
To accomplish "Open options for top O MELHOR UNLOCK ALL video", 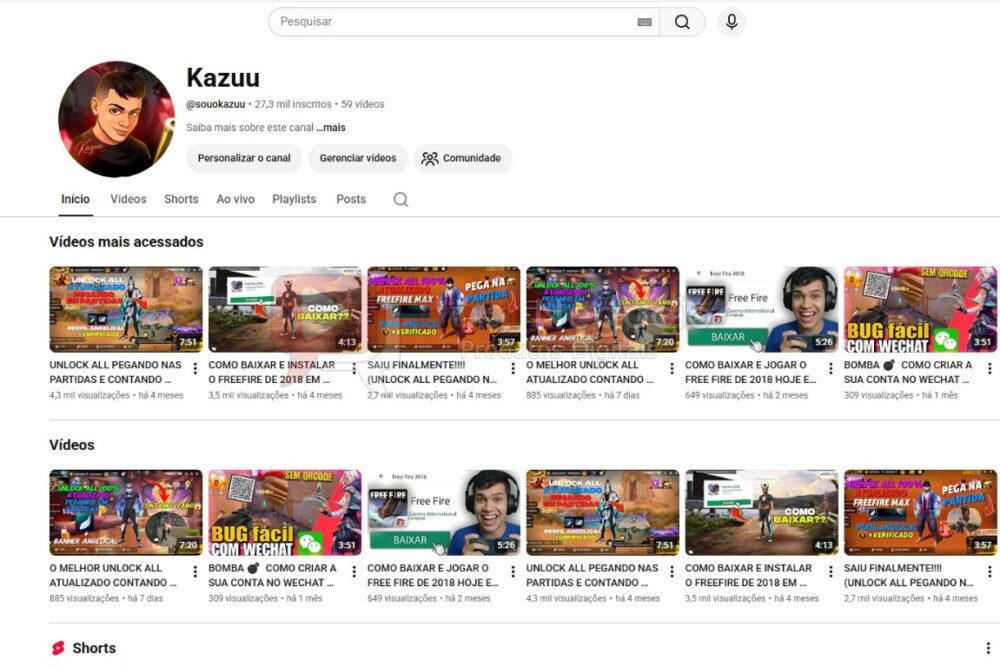I will 672,368.
